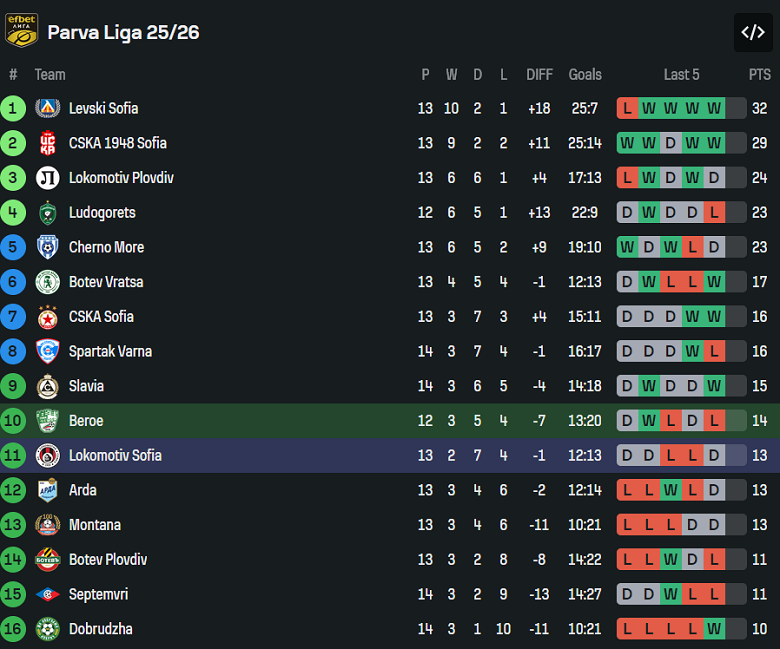Click the Goals column header

click(x=585, y=74)
